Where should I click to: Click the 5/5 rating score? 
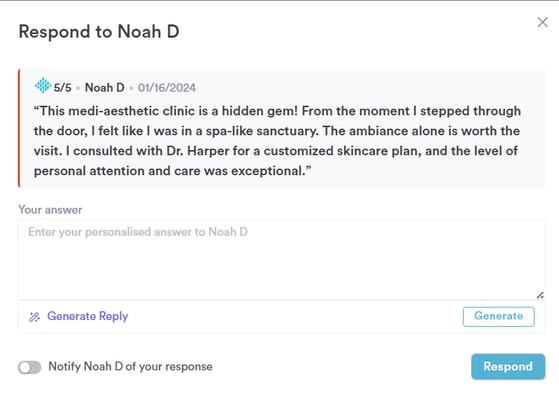pos(62,88)
